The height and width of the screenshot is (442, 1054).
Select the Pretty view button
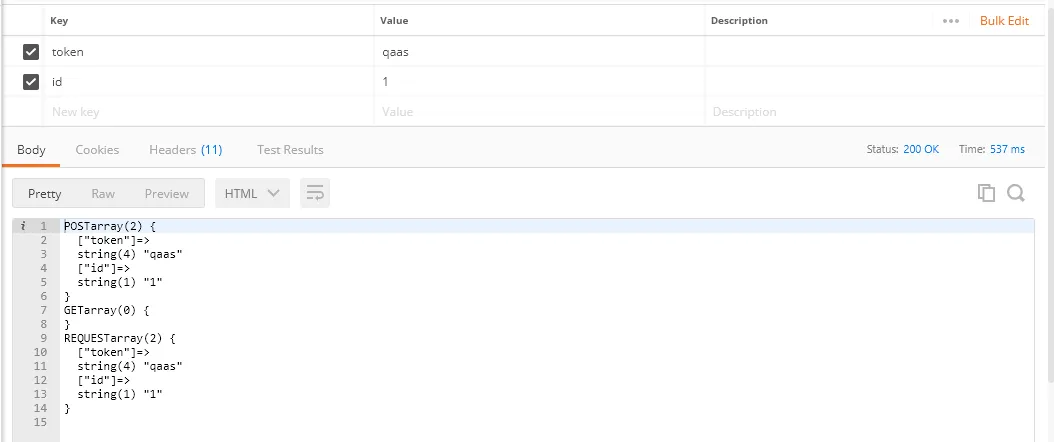click(x=45, y=193)
